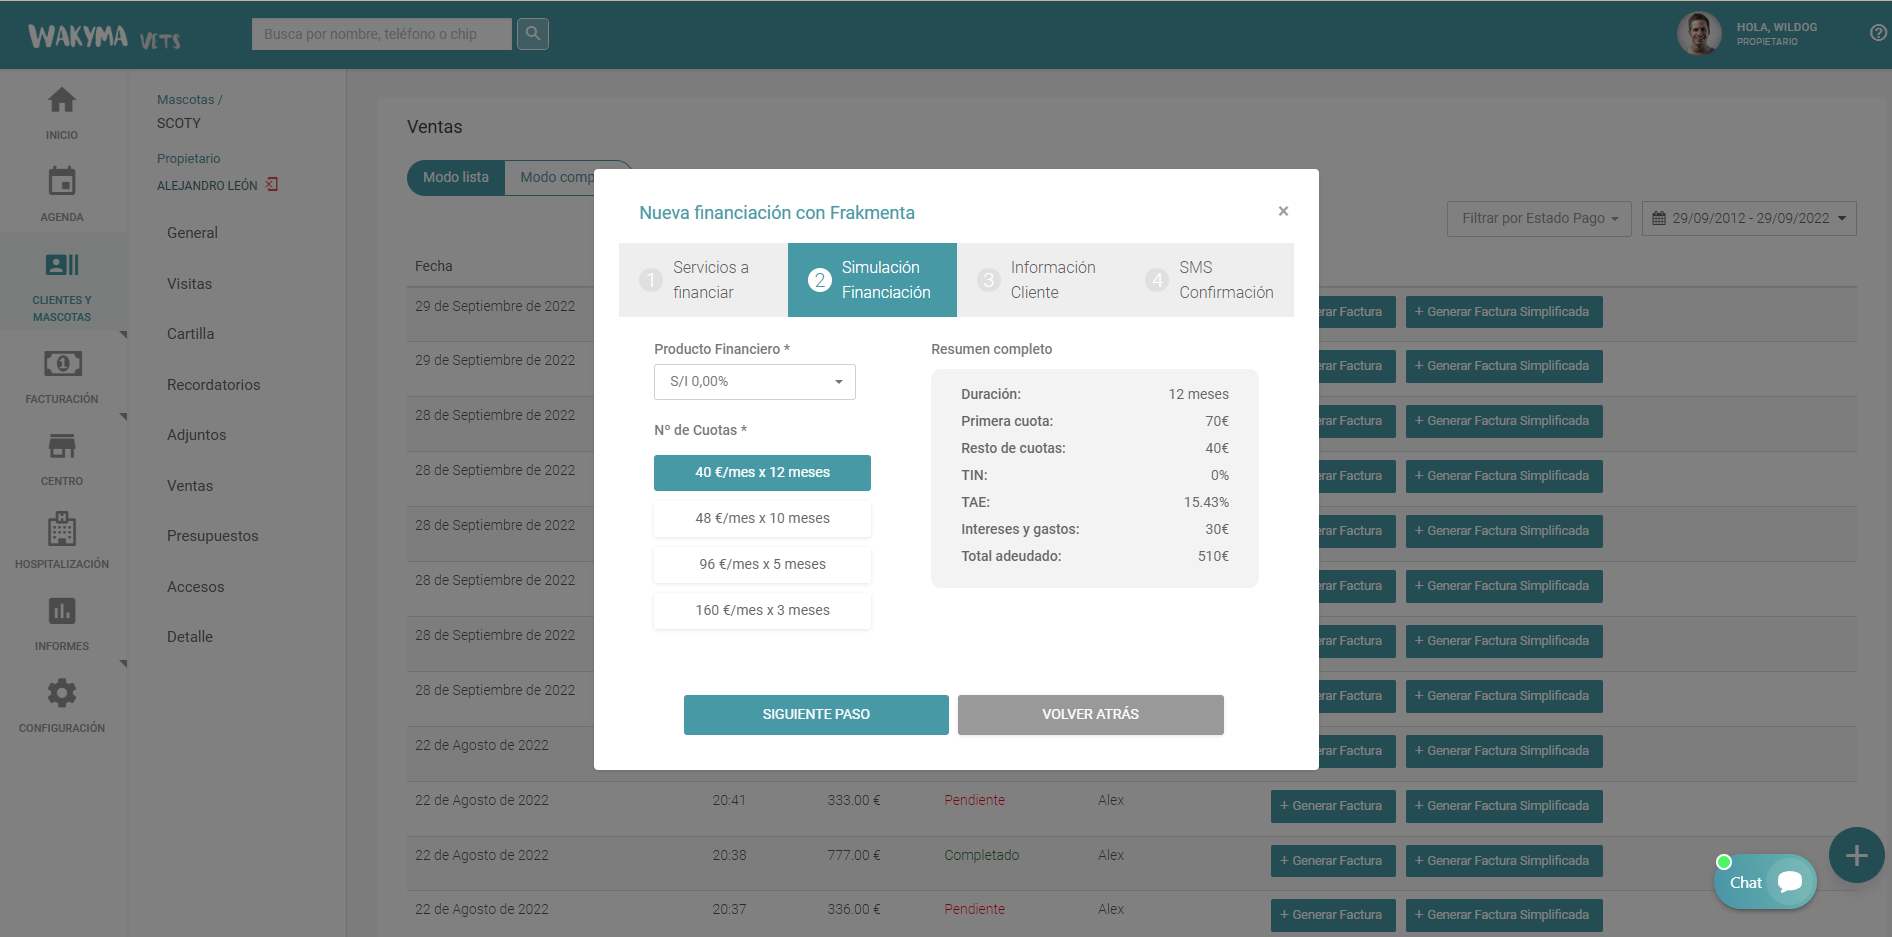Open the Centro store icon
The width and height of the screenshot is (1892, 937).
(x=62, y=447)
